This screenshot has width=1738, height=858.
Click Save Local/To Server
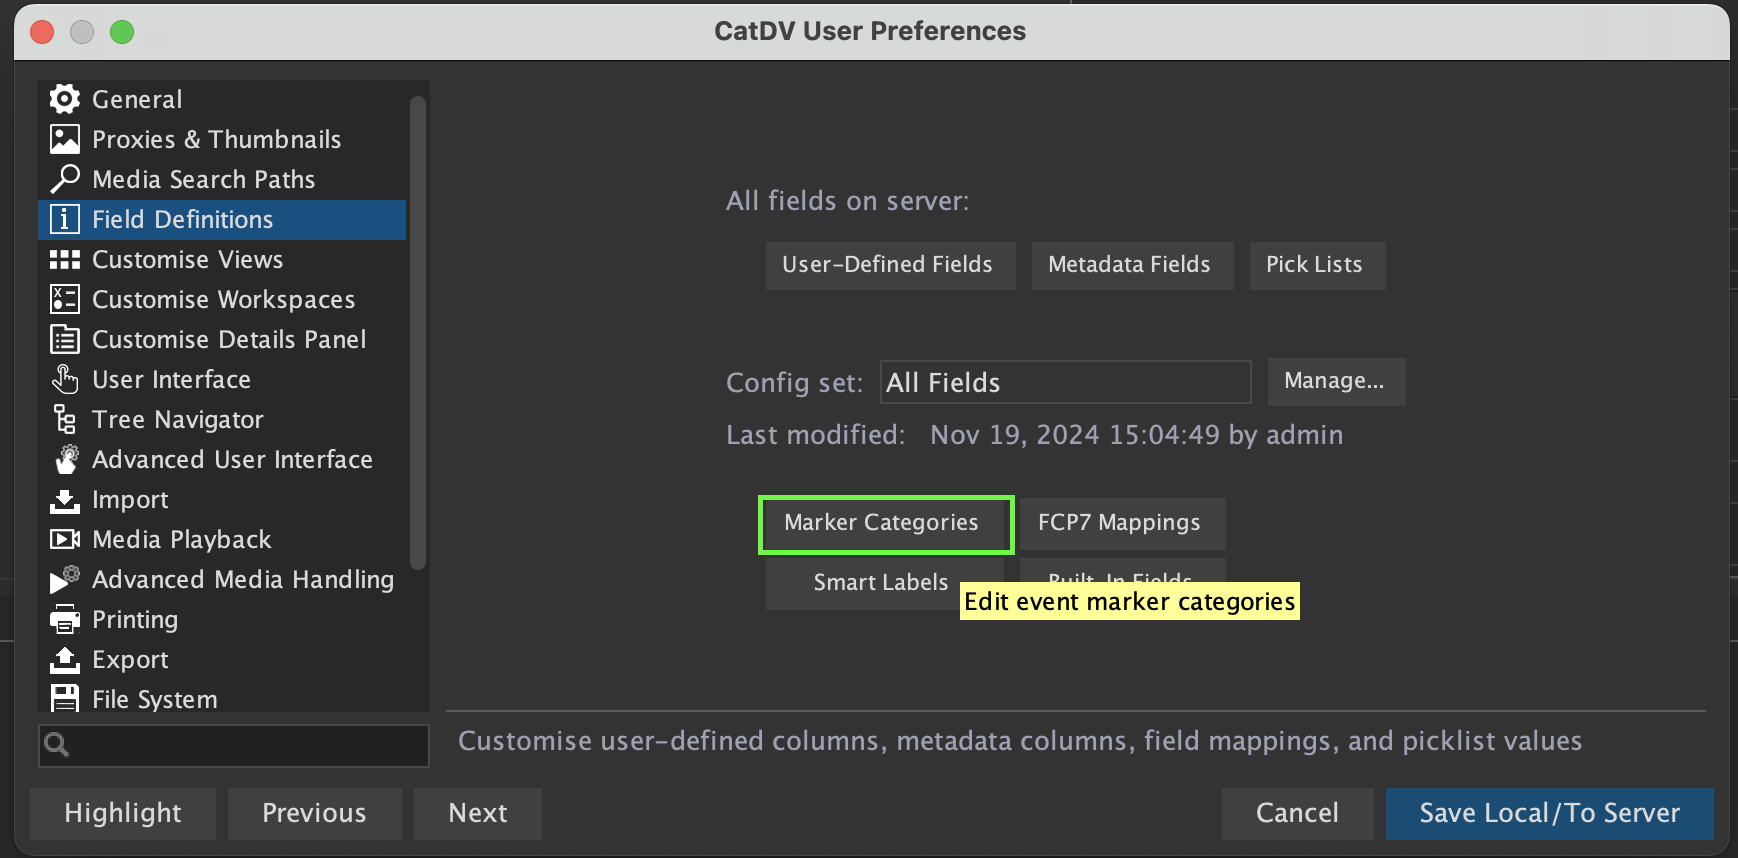pyautogui.click(x=1549, y=813)
